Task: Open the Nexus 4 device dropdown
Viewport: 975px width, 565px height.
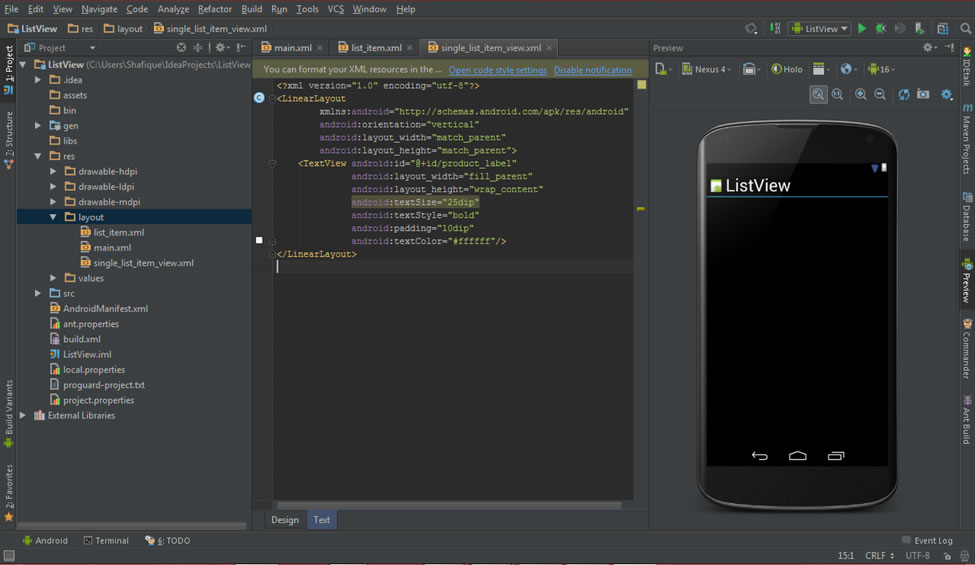Action: point(706,70)
